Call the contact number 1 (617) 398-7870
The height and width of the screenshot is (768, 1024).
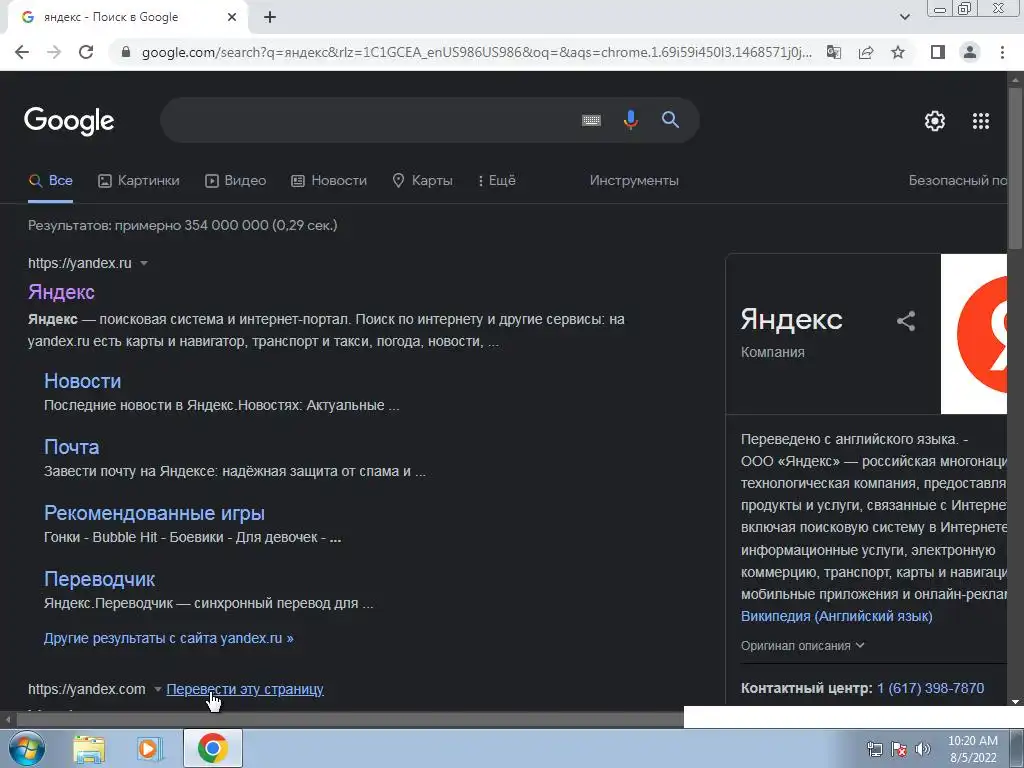pyautogui.click(x=931, y=688)
